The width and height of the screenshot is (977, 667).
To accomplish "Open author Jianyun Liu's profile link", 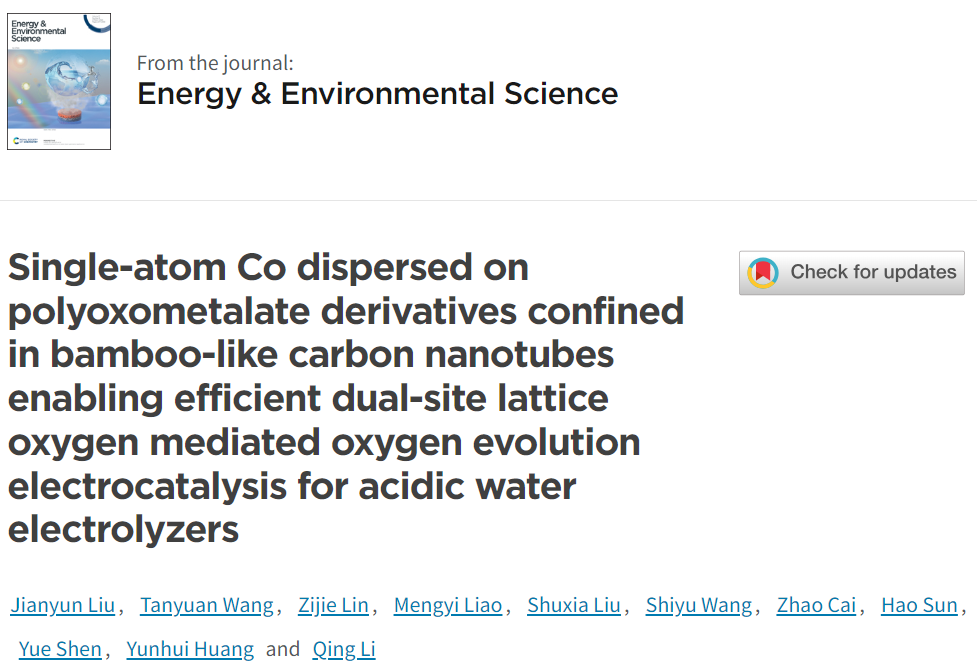I will pos(63,605).
